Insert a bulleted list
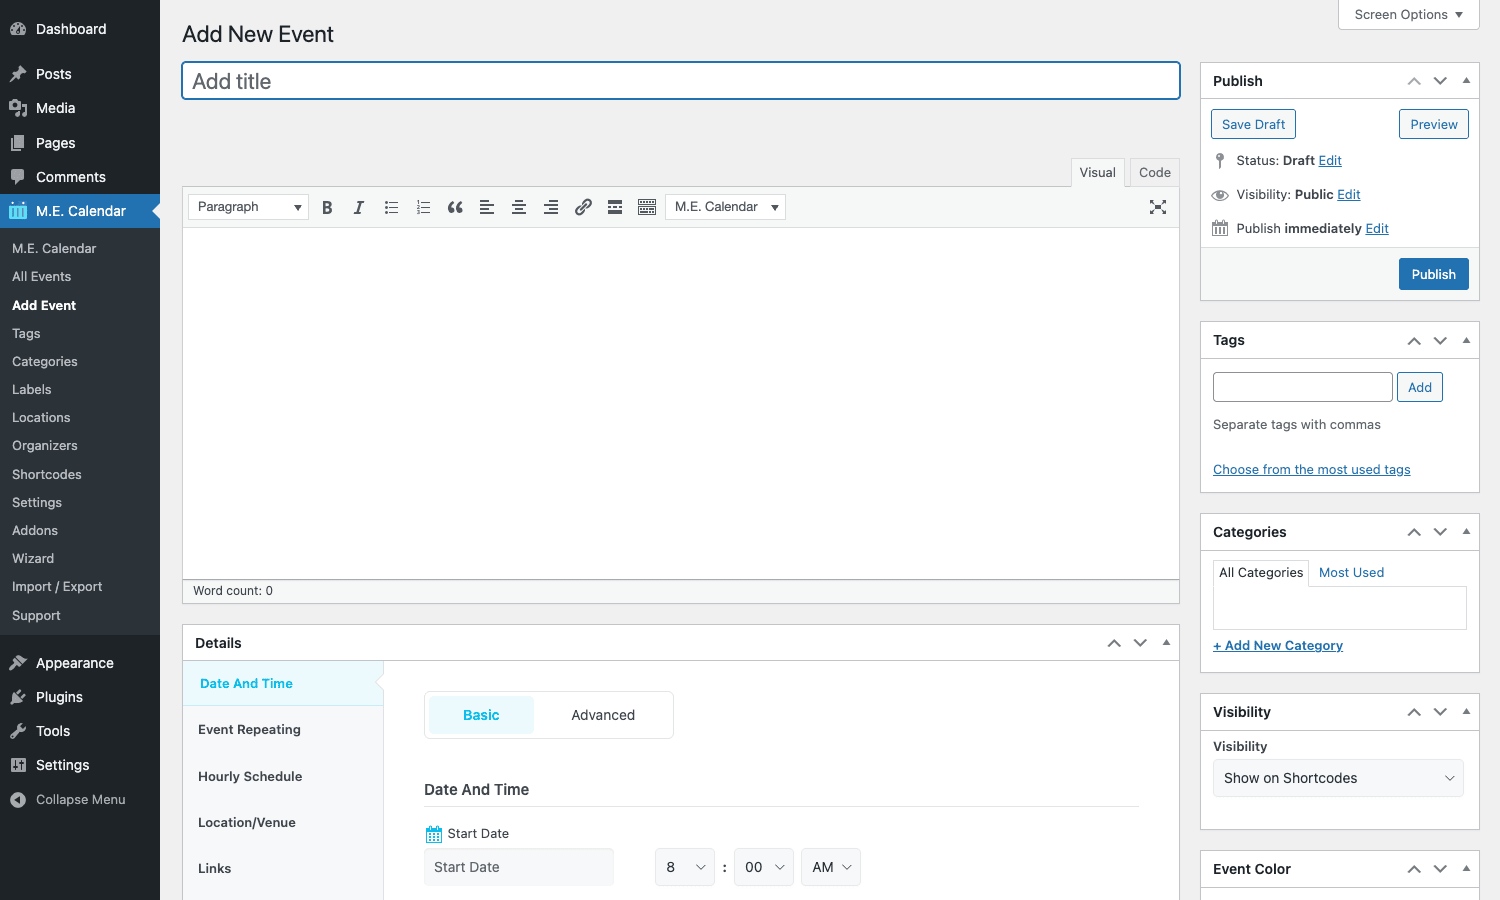Screen dimensions: 1500x900 tap(391, 207)
